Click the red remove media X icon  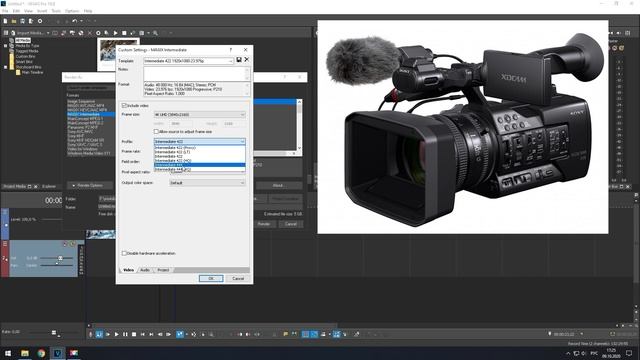coord(89,33)
